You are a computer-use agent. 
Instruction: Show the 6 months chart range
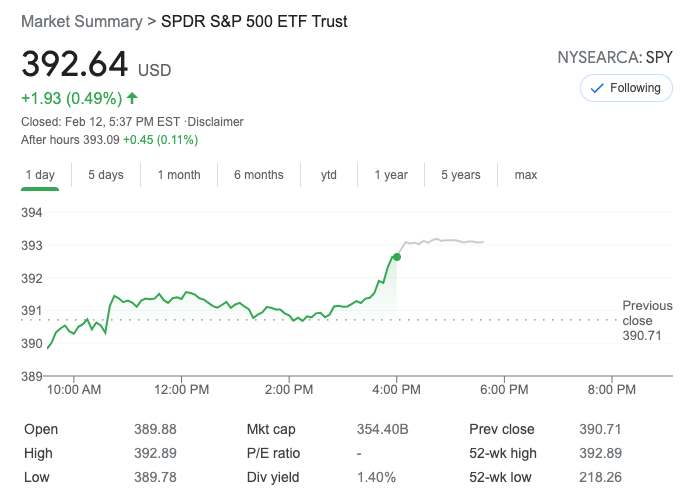(259, 175)
